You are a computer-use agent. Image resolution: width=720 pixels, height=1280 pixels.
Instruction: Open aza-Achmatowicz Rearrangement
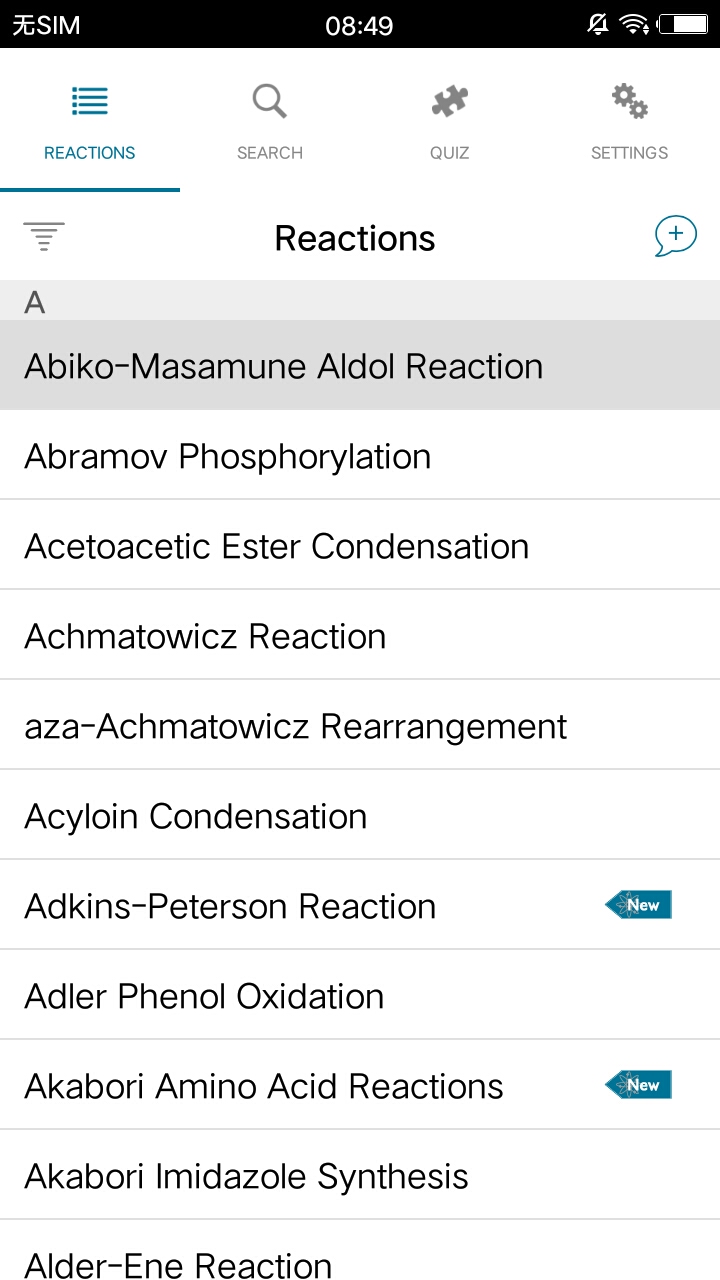[x=296, y=726]
